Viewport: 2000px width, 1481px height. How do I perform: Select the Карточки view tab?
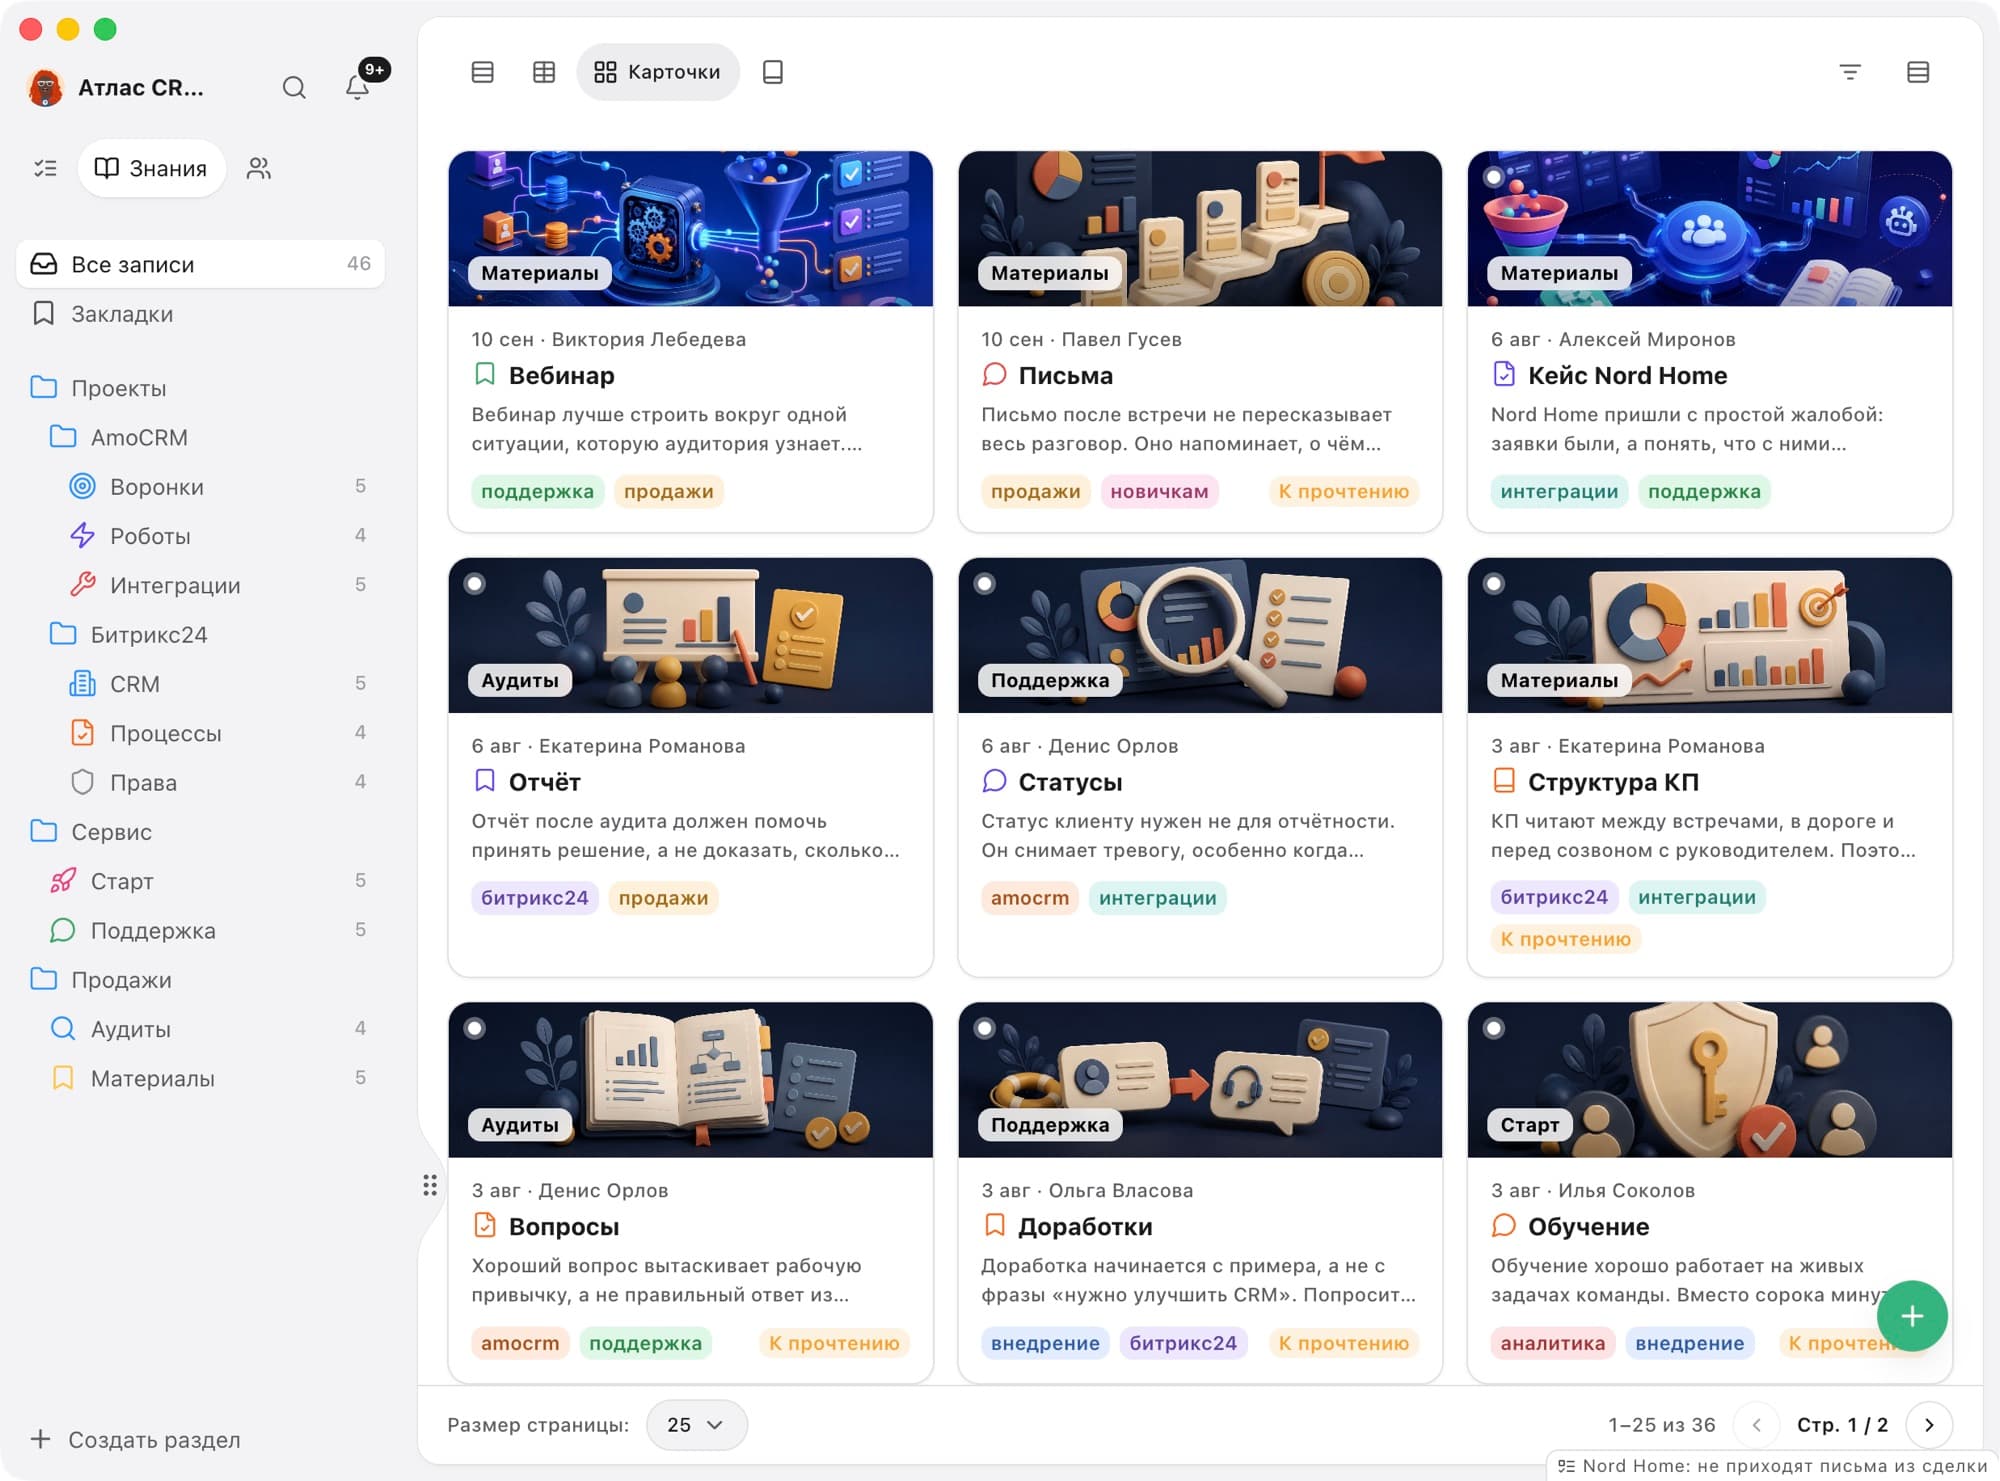(657, 72)
